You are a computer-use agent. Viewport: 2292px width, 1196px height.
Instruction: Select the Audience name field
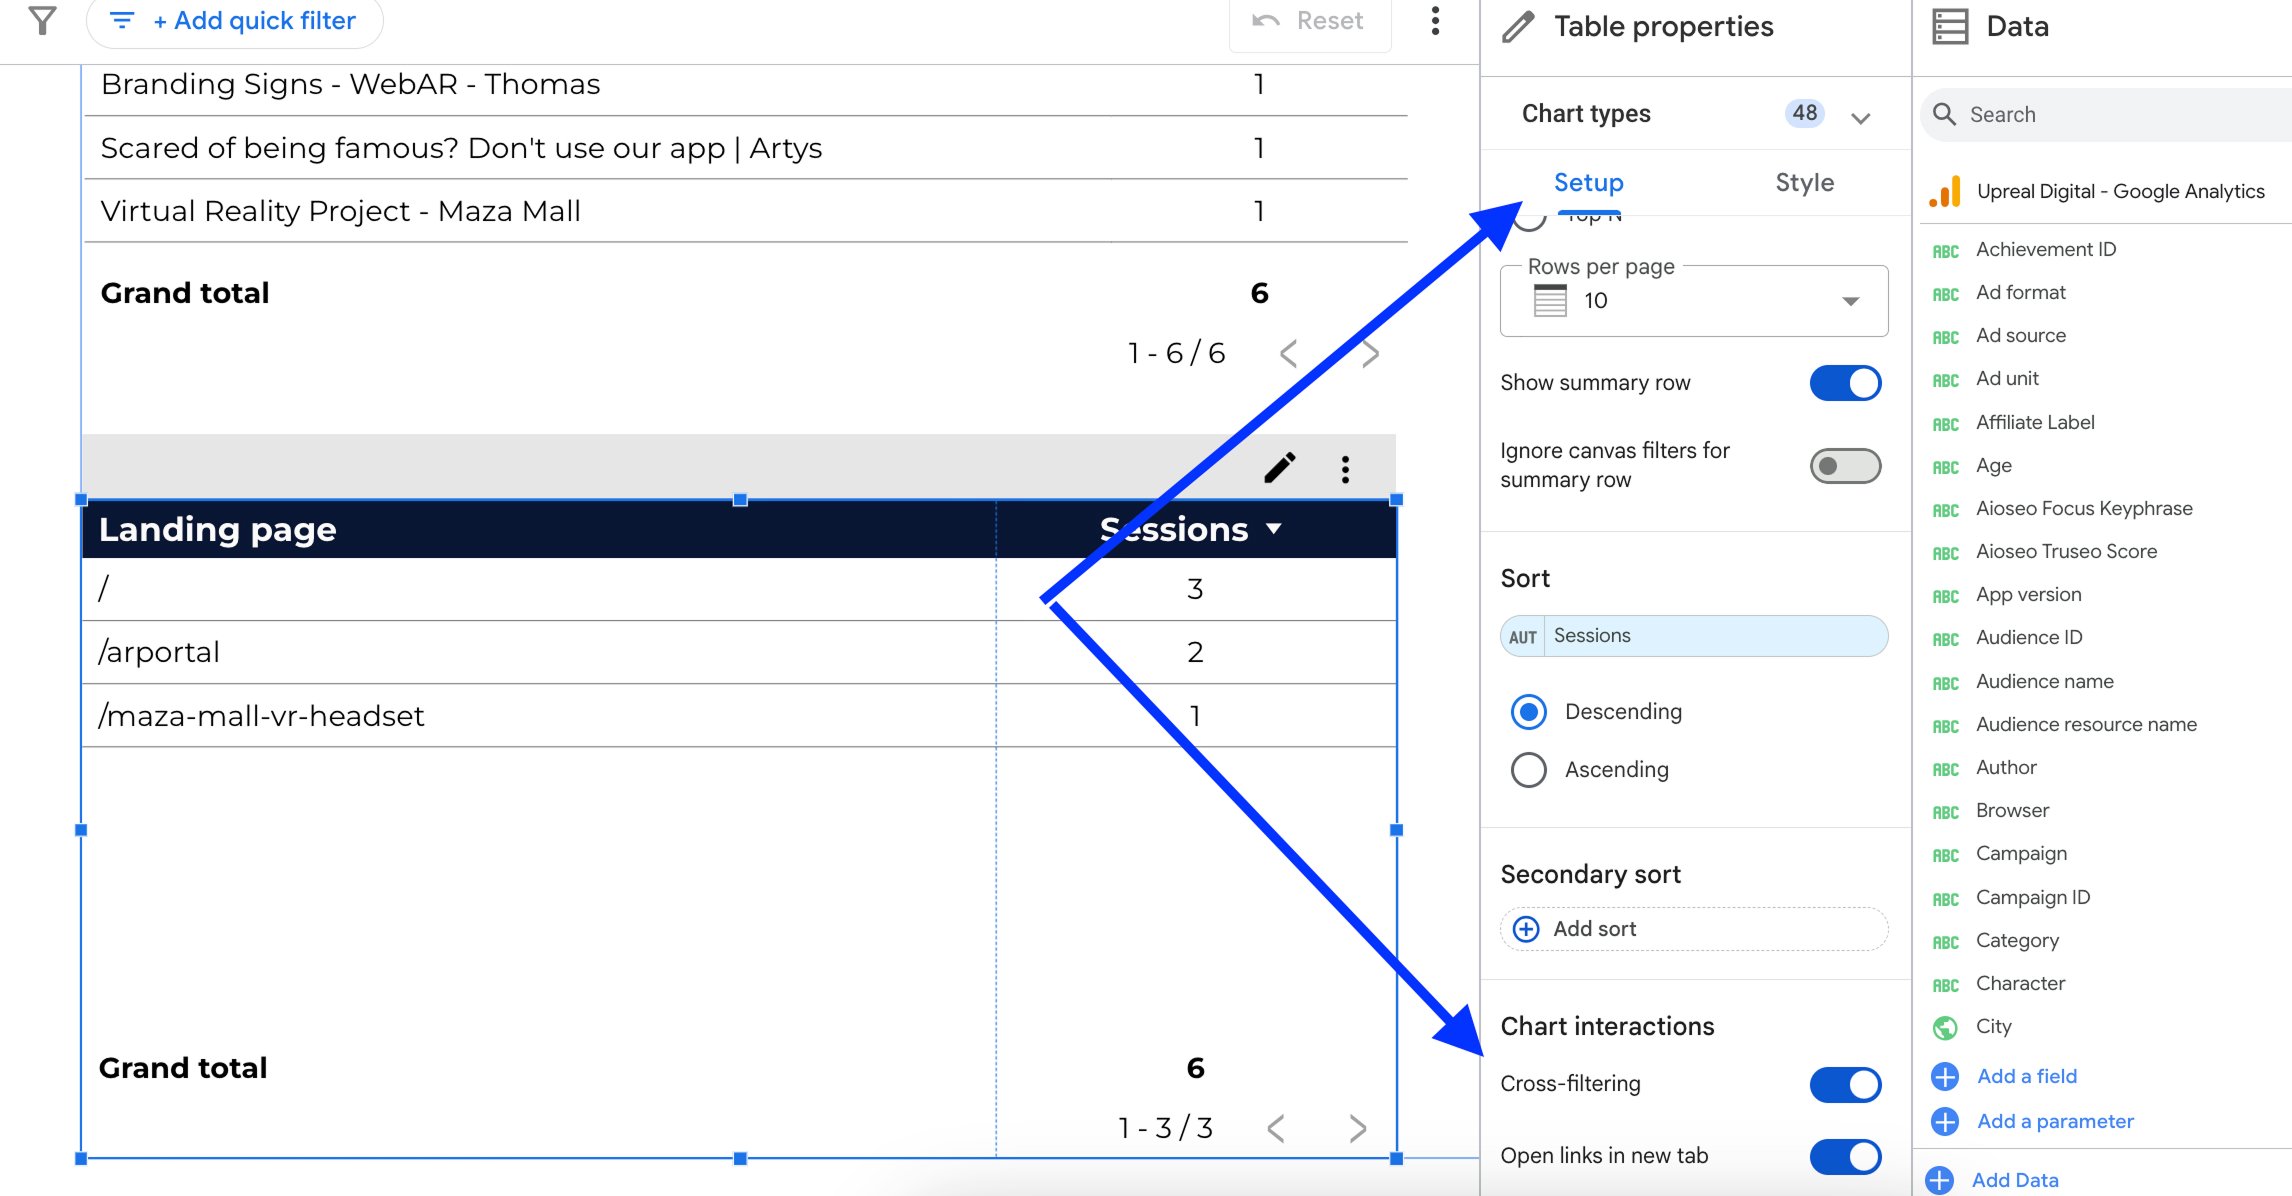[x=2044, y=681]
